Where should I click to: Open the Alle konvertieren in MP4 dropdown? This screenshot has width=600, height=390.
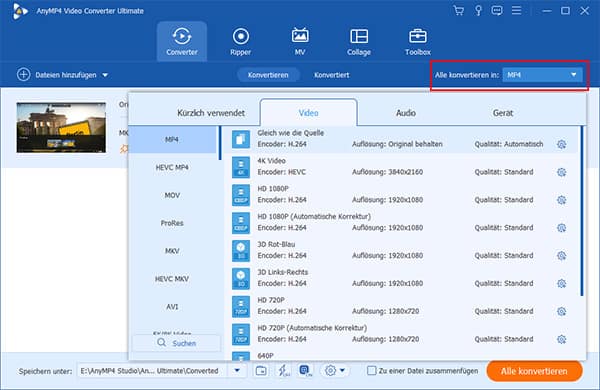(542, 75)
